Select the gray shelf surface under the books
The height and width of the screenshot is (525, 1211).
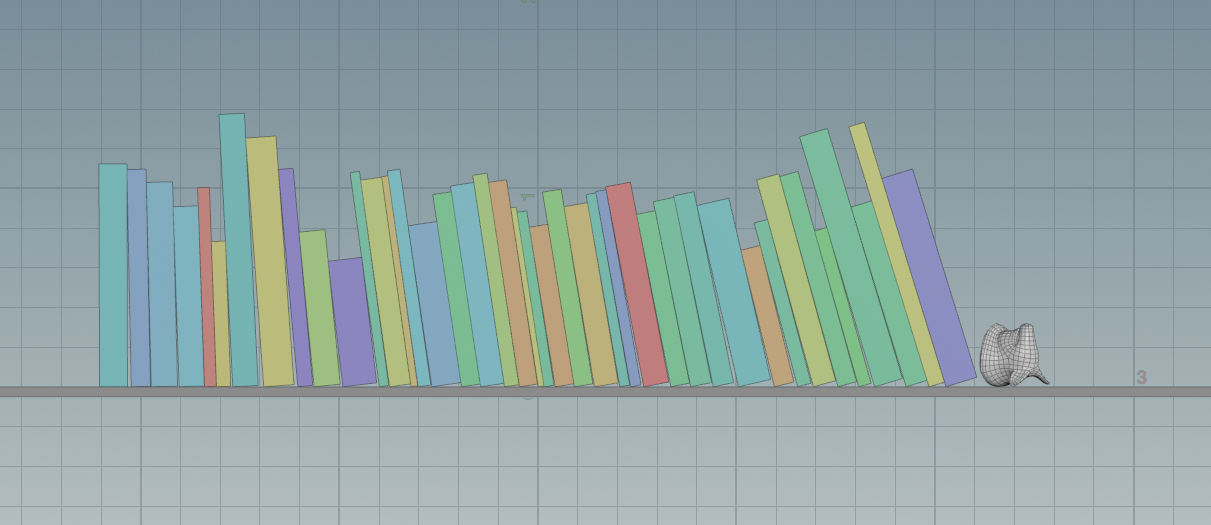600,392
